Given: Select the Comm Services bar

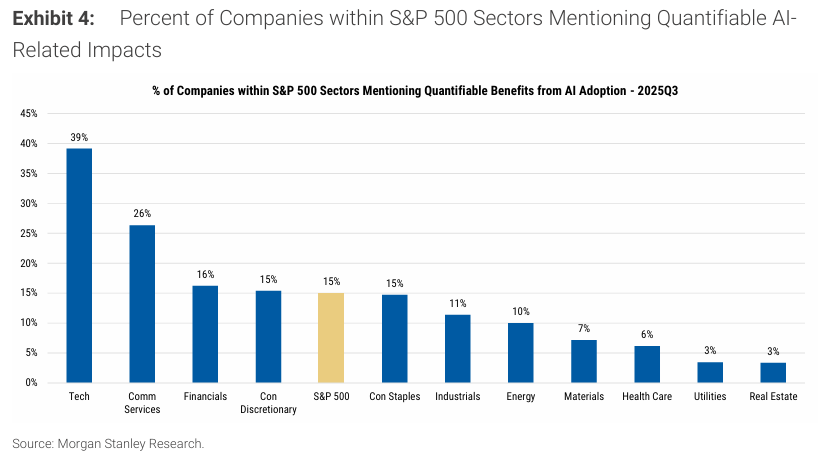Looking at the screenshot, I should (142, 303).
